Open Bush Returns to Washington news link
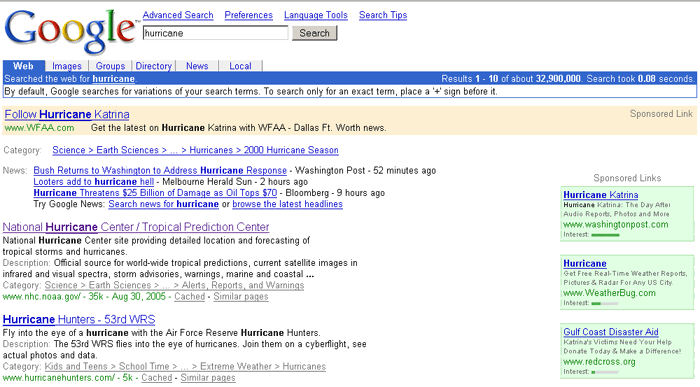This screenshot has height=387, width=700. 160,171
